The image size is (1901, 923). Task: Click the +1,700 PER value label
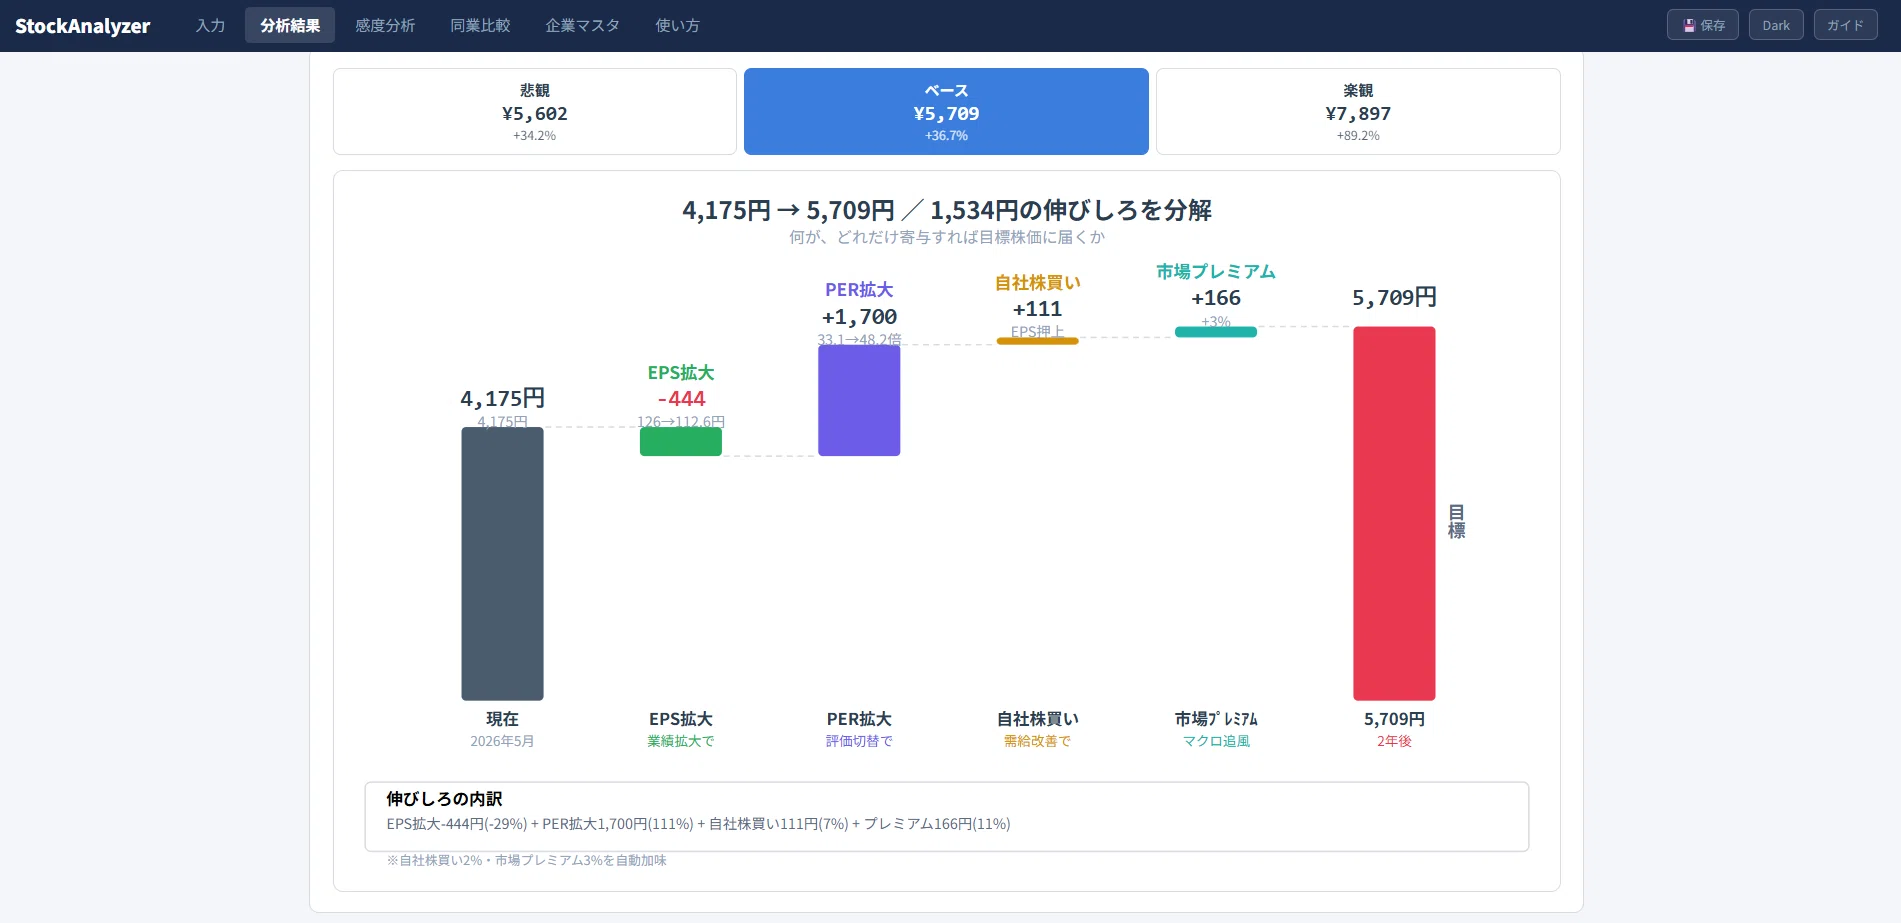pyautogui.click(x=859, y=317)
